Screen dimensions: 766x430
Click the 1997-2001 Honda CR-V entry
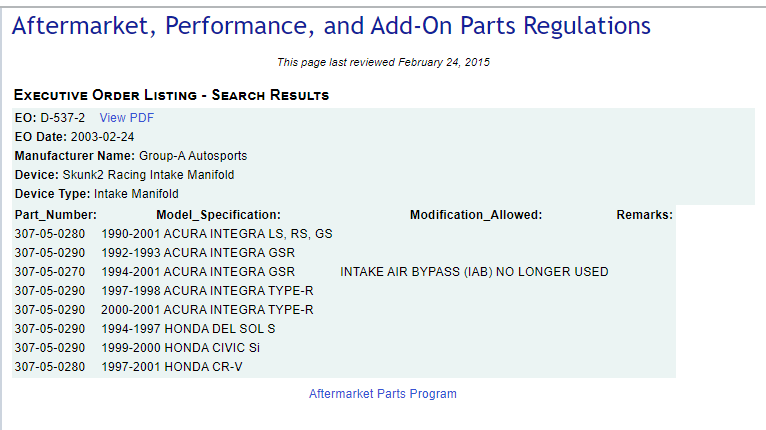[x=171, y=367]
